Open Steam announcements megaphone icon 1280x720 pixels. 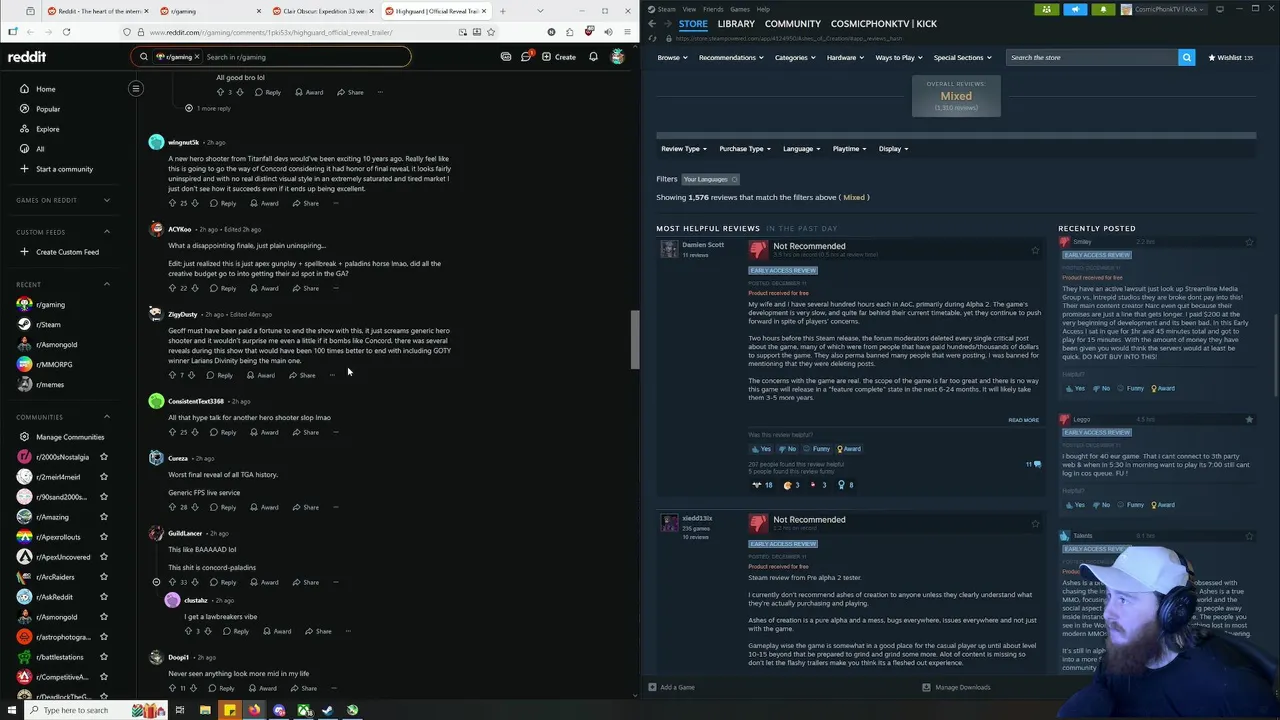coord(1075,9)
